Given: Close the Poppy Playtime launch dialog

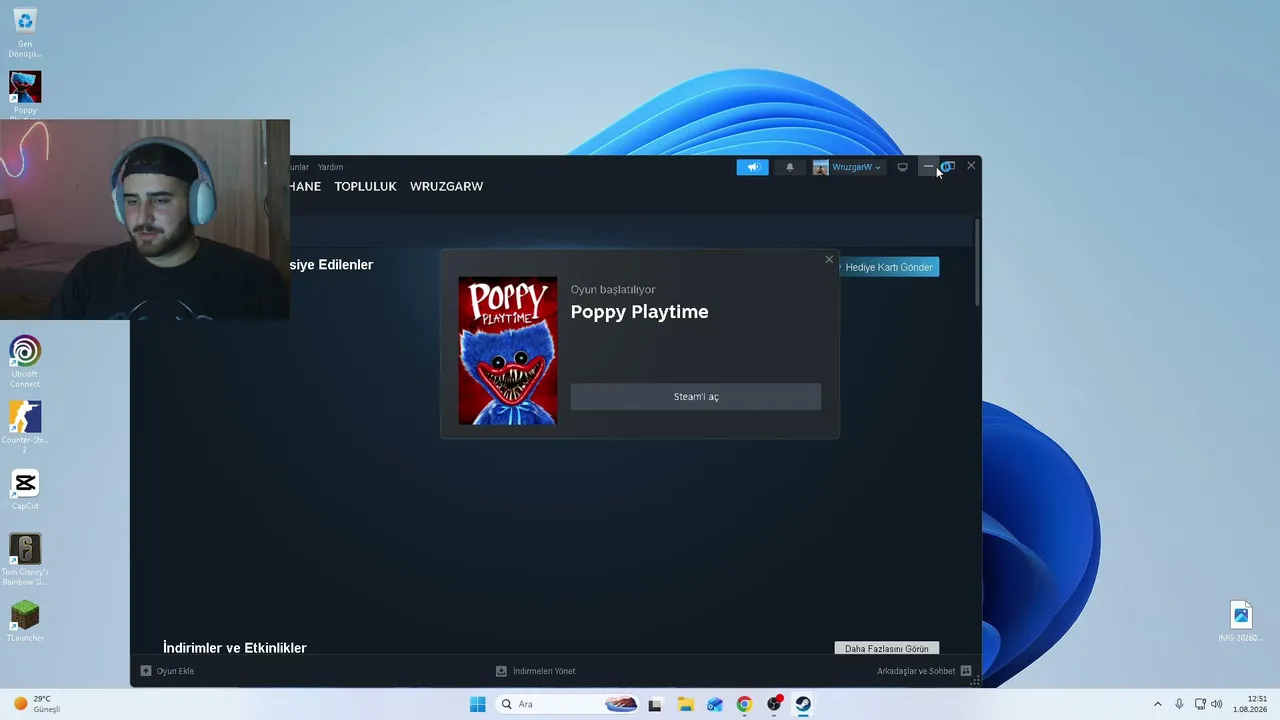Looking at the screenshot, I should click(829, 260).
